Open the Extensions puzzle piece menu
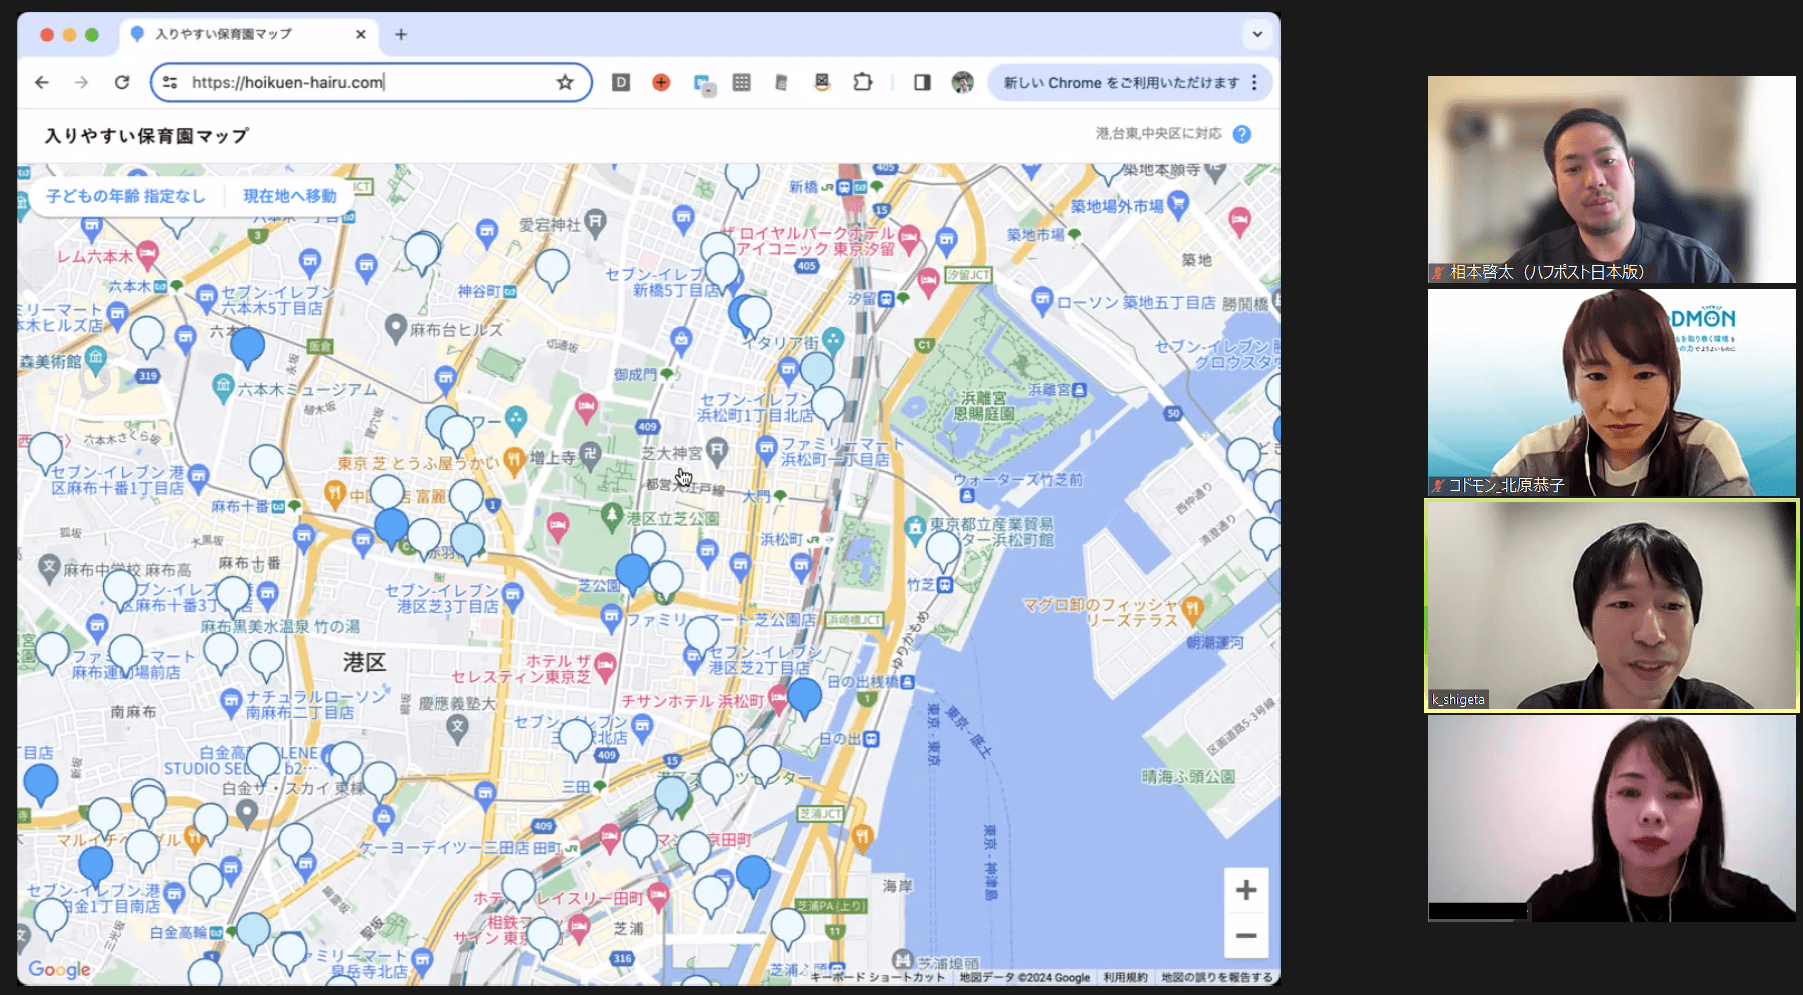Image resolution: width=1803 pixels, height=995 pixels. [x=862, y=83]
